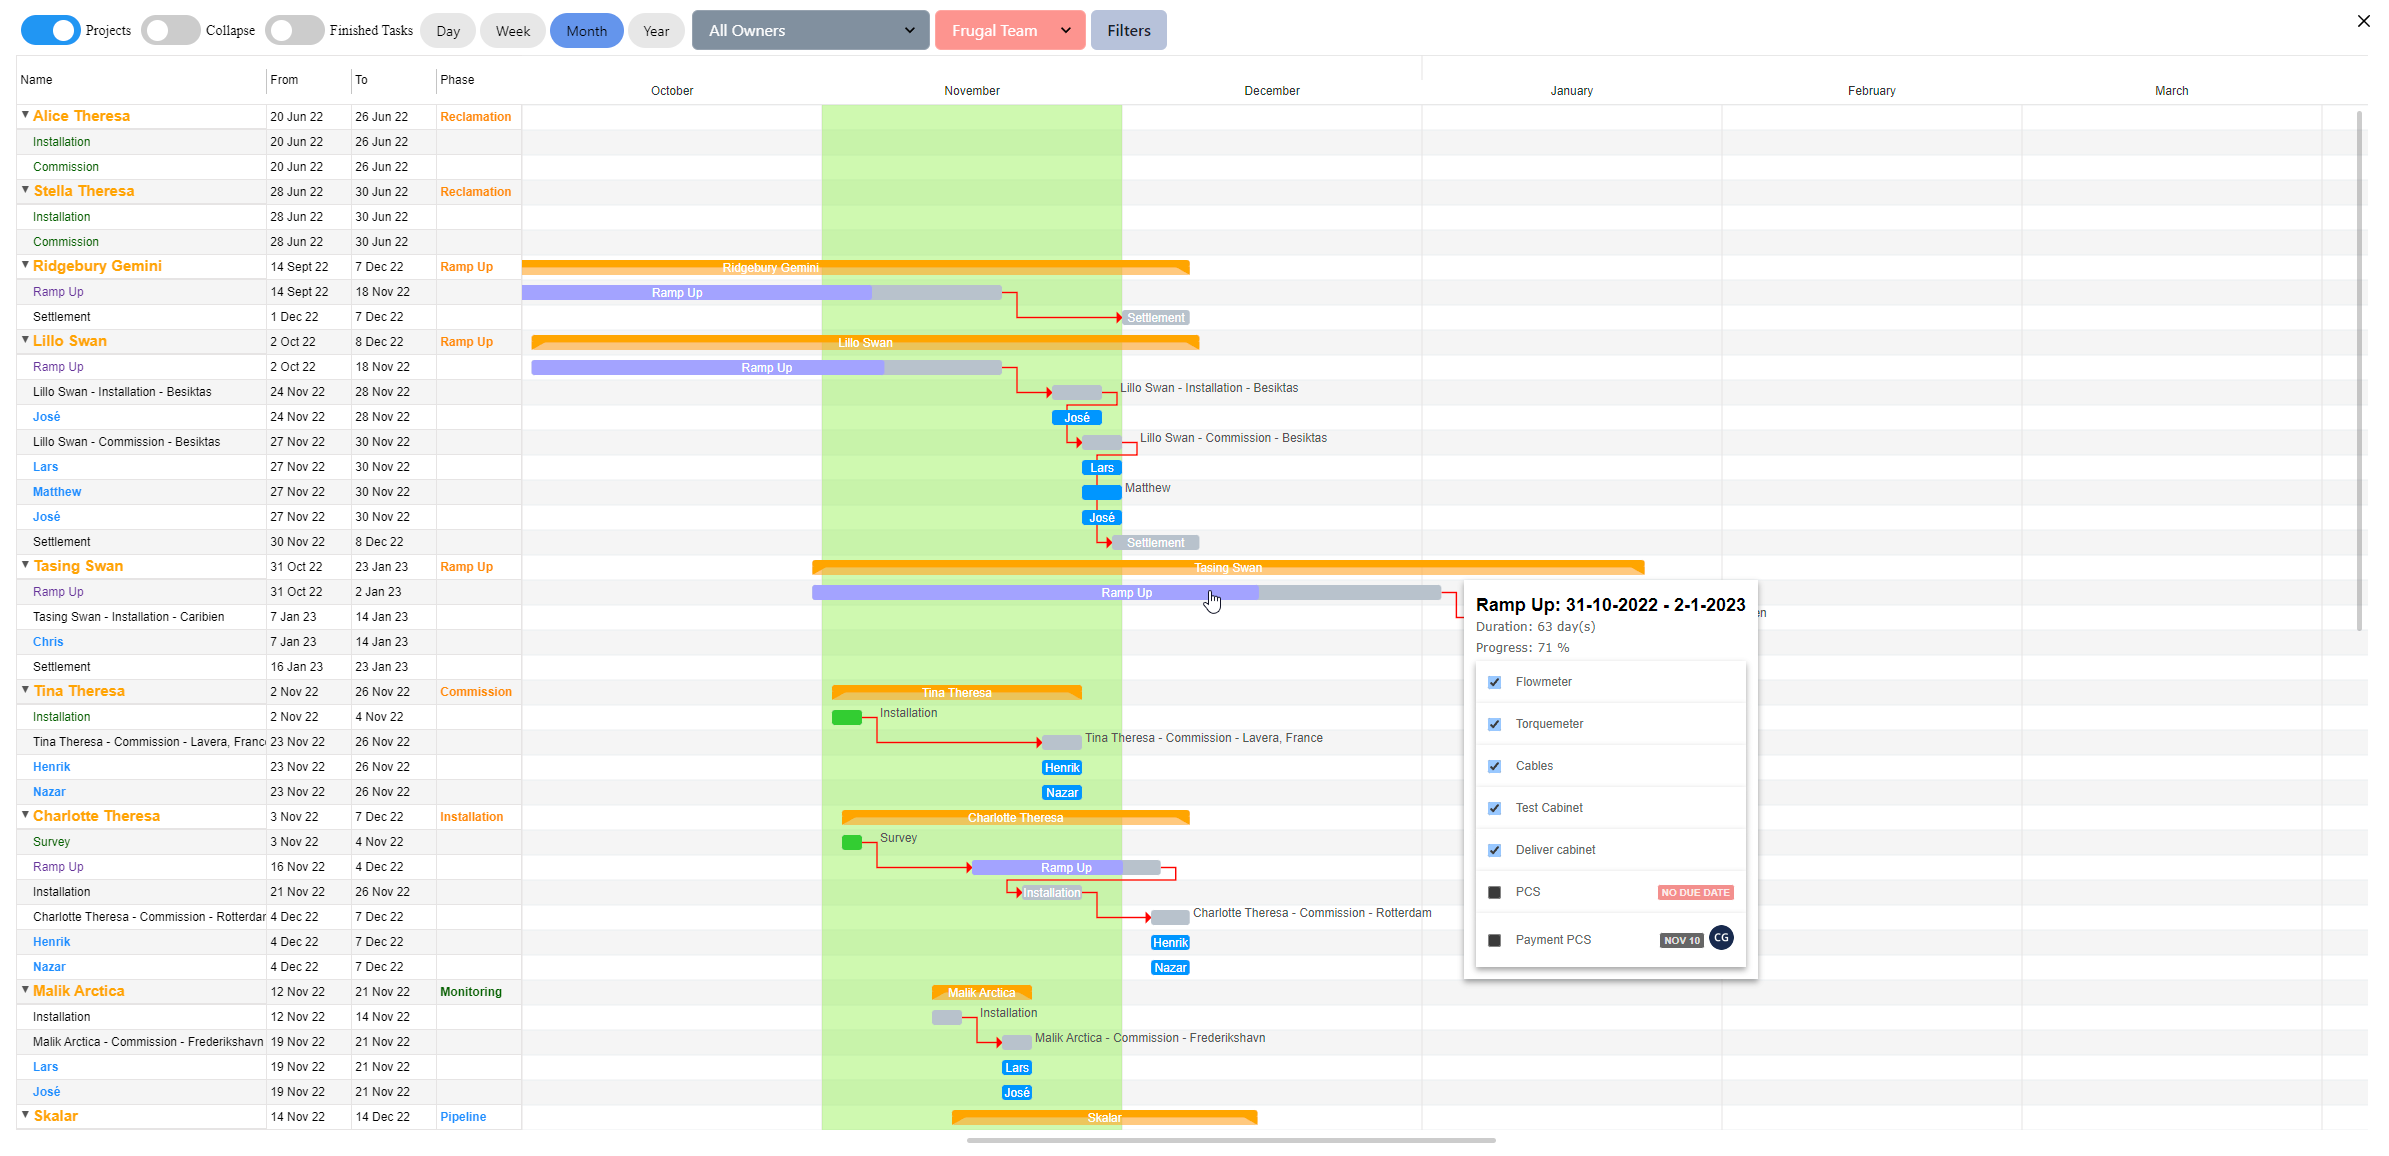Image resolution: width=2389 pixels, height=1156 pixels.
Task: Click the CG avatar on Payment PCS
Action: pyautogui.click(x=1721, y=938)
